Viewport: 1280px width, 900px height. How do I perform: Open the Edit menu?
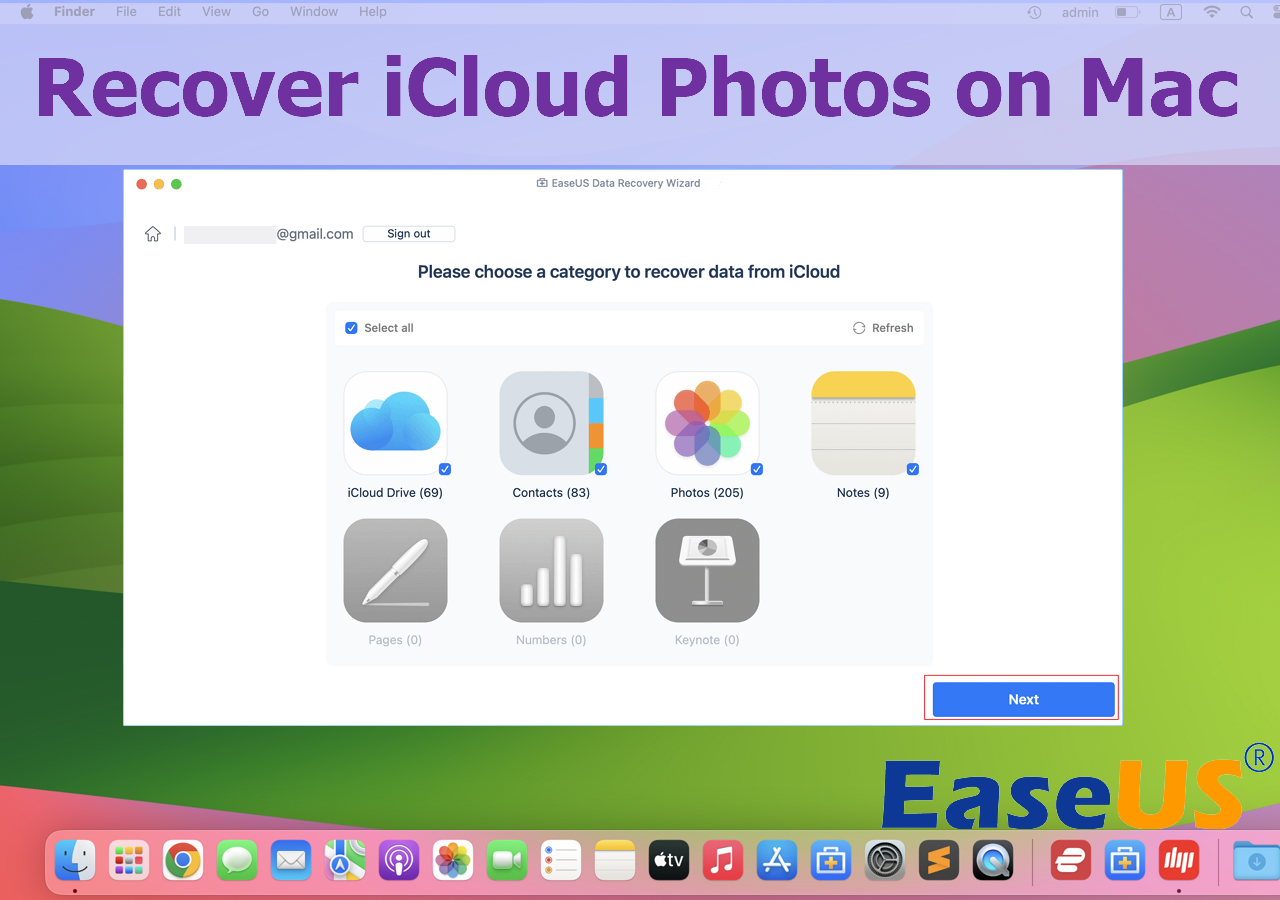click(170, 12)
